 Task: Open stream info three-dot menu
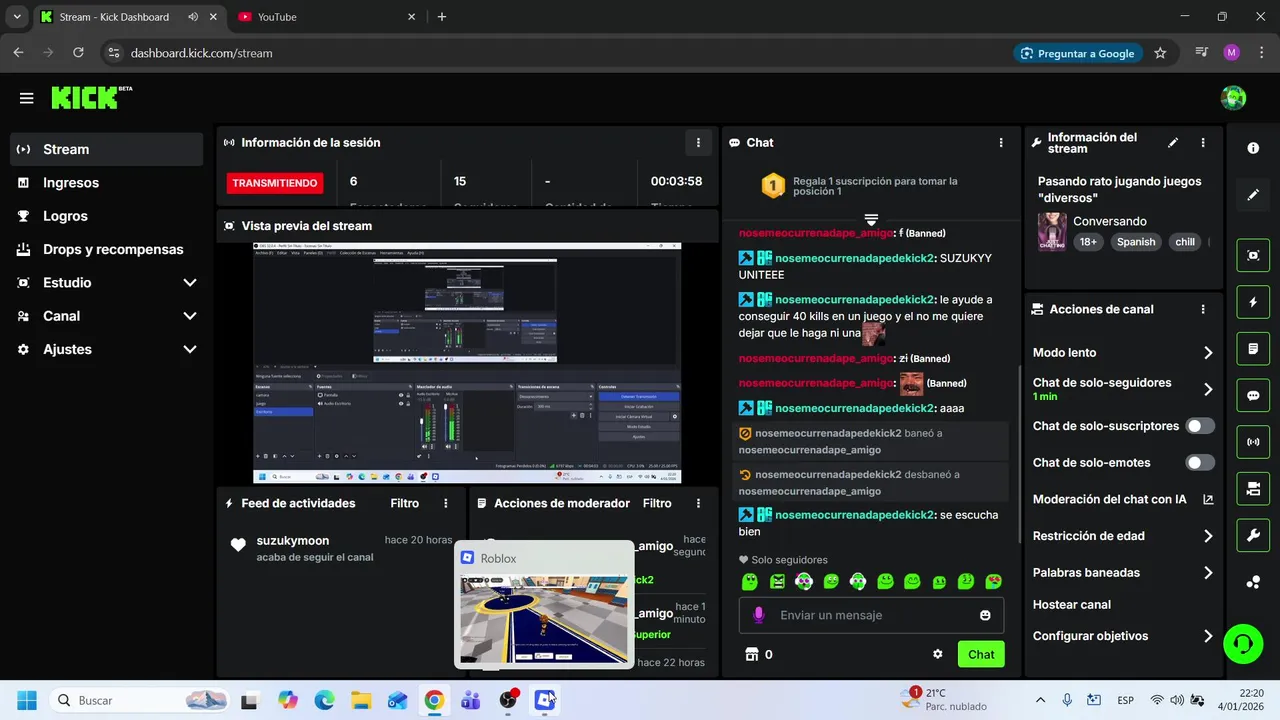coord(1203,143)
